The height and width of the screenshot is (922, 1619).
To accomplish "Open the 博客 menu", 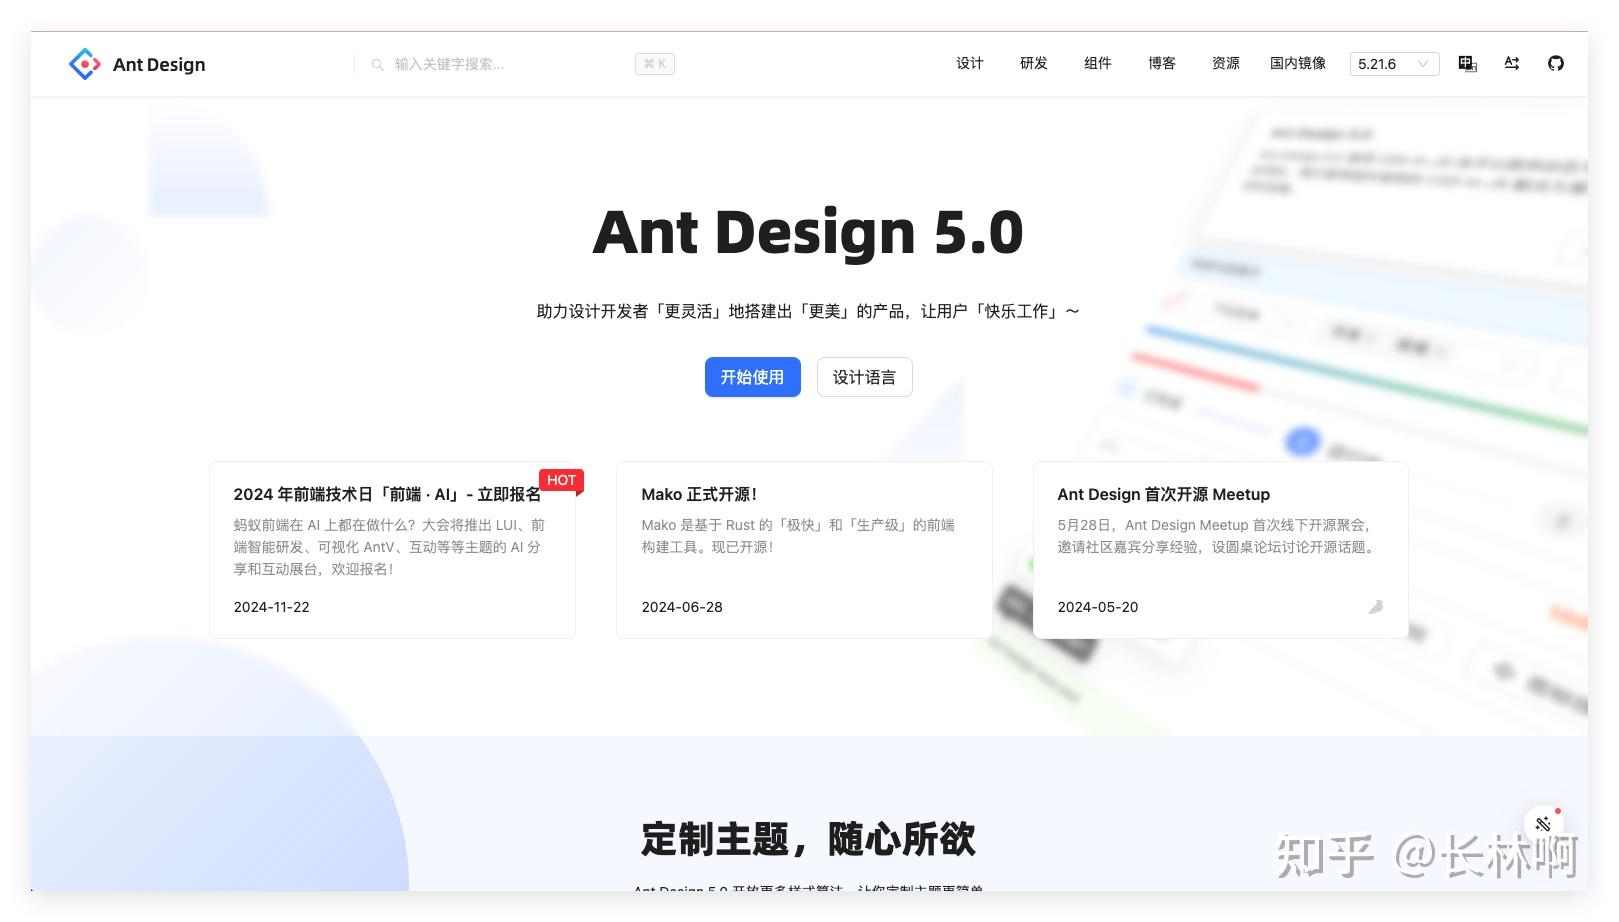I will (1161, 63).
